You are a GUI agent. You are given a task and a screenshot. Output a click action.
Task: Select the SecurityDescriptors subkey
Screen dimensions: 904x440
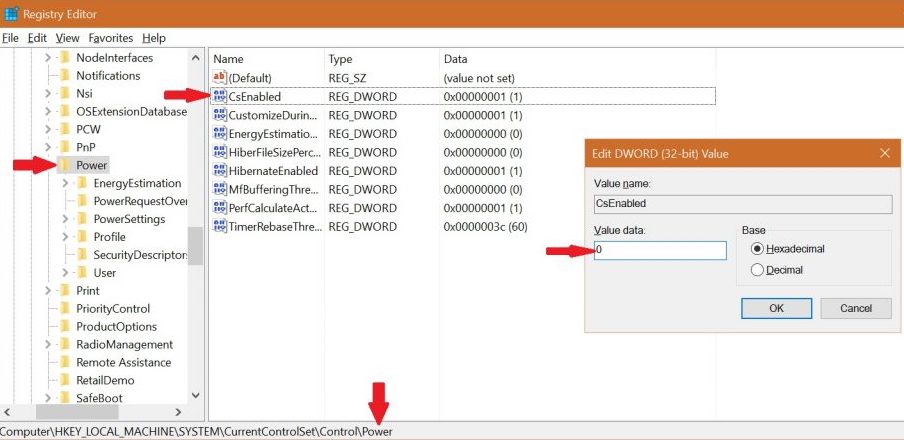140,255
